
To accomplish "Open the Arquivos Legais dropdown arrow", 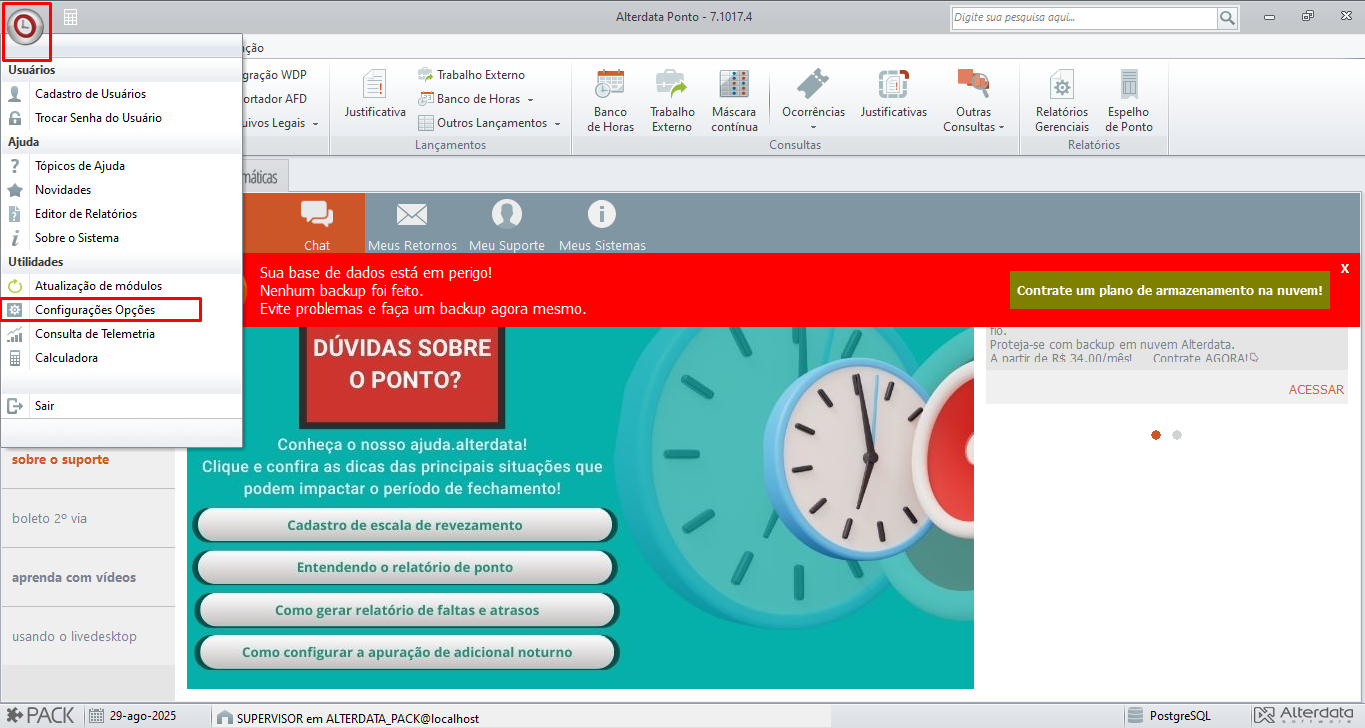I will (315, 124).
